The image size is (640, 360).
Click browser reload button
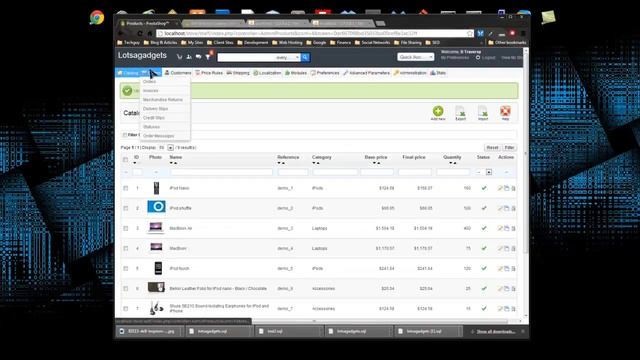140,33
